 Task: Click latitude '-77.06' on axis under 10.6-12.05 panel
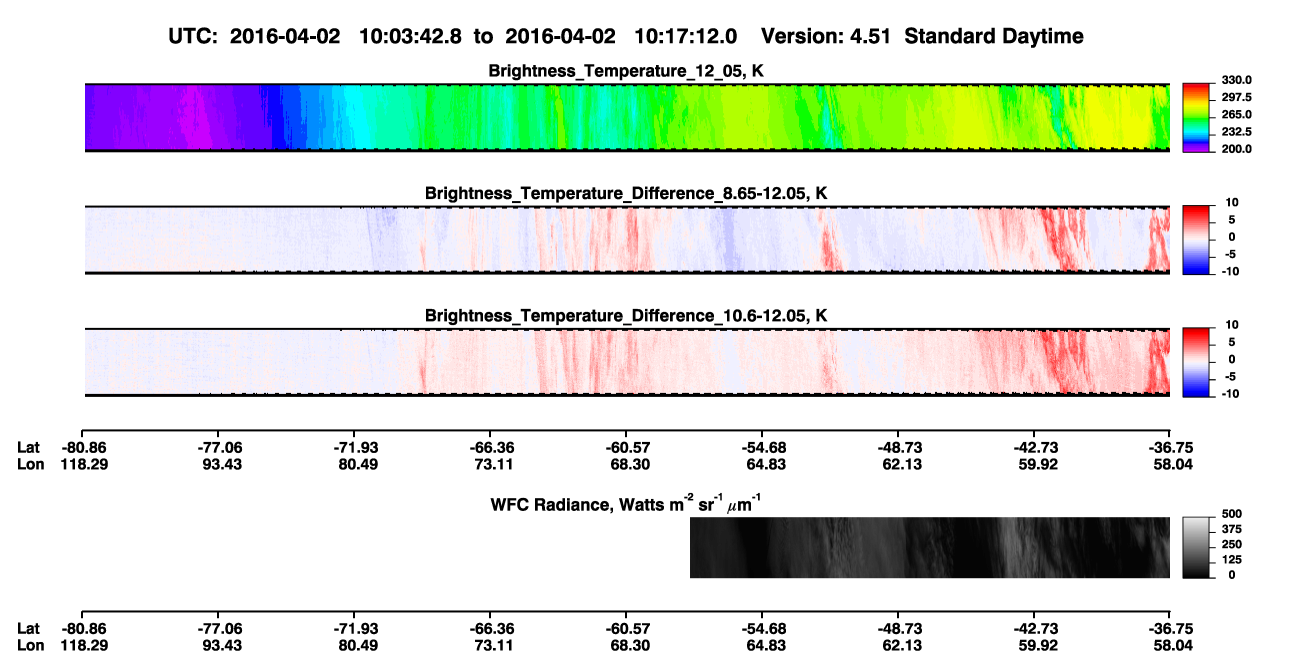pos(221,446)
